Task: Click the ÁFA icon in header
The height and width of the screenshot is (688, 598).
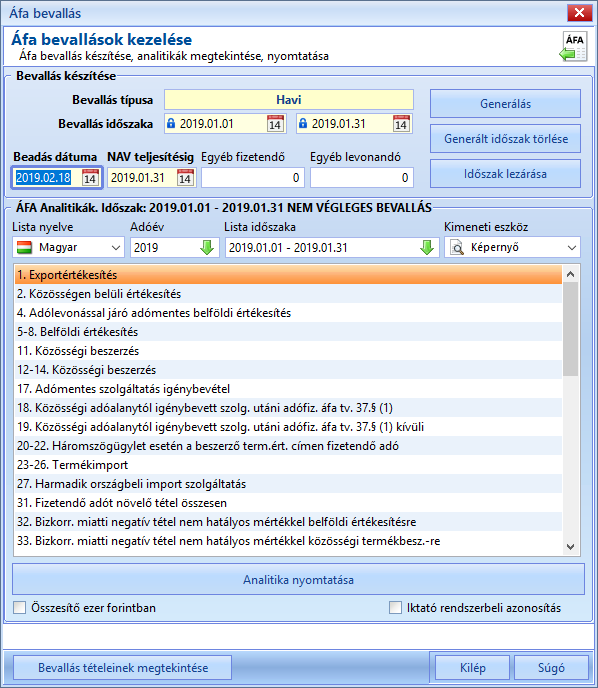Action: [574, 47]
